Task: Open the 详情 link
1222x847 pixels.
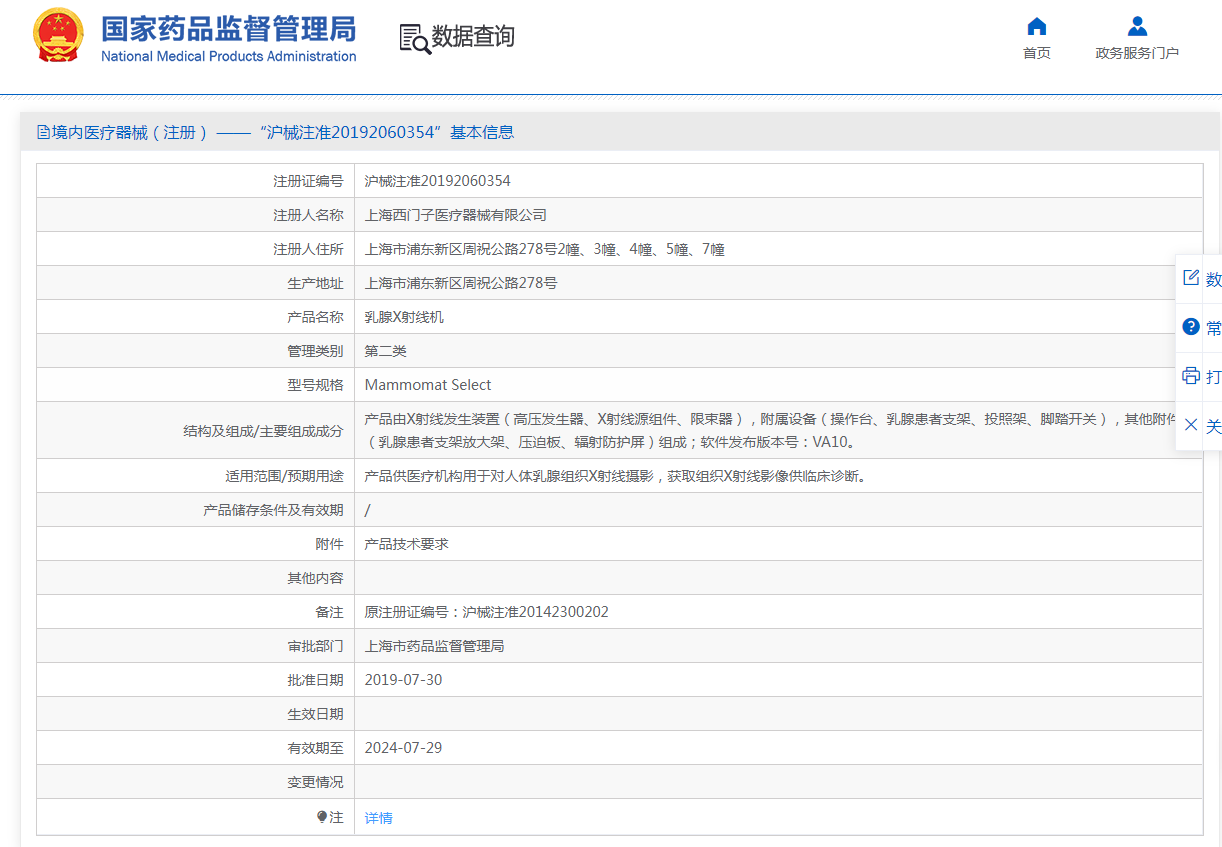Action: pos(378,818)
